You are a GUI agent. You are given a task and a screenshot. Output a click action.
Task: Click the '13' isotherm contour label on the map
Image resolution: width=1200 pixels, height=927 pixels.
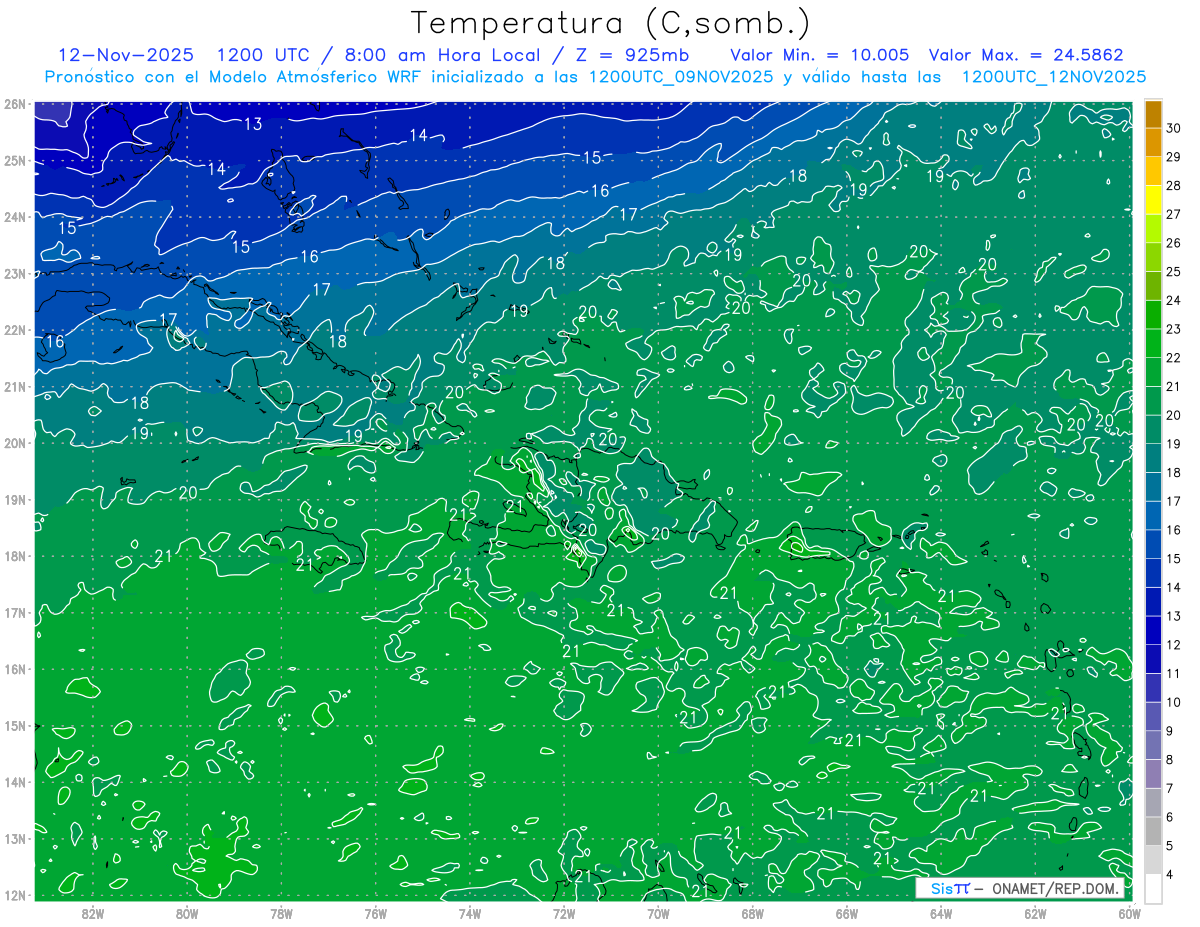pos(253,124)
